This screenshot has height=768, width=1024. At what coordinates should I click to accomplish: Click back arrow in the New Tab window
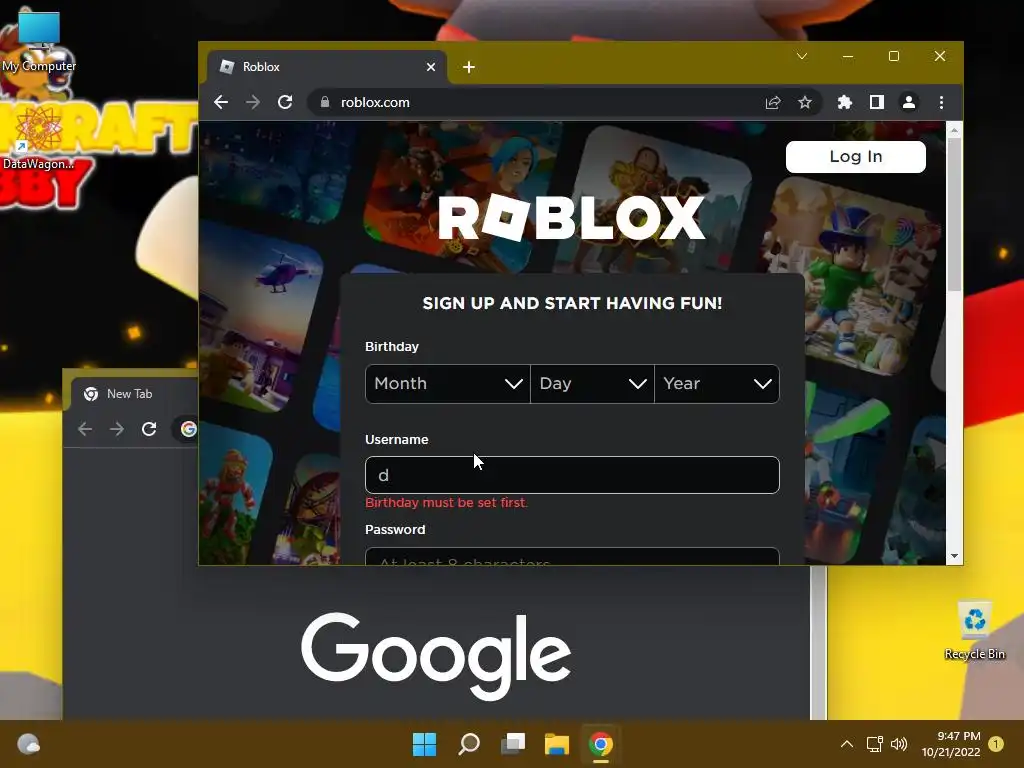point(85,429)
